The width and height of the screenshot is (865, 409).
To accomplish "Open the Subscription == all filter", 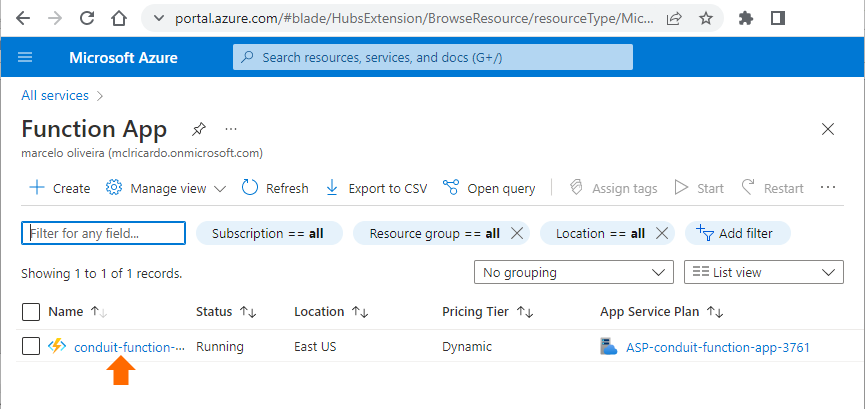I will [x=269, y=233].
